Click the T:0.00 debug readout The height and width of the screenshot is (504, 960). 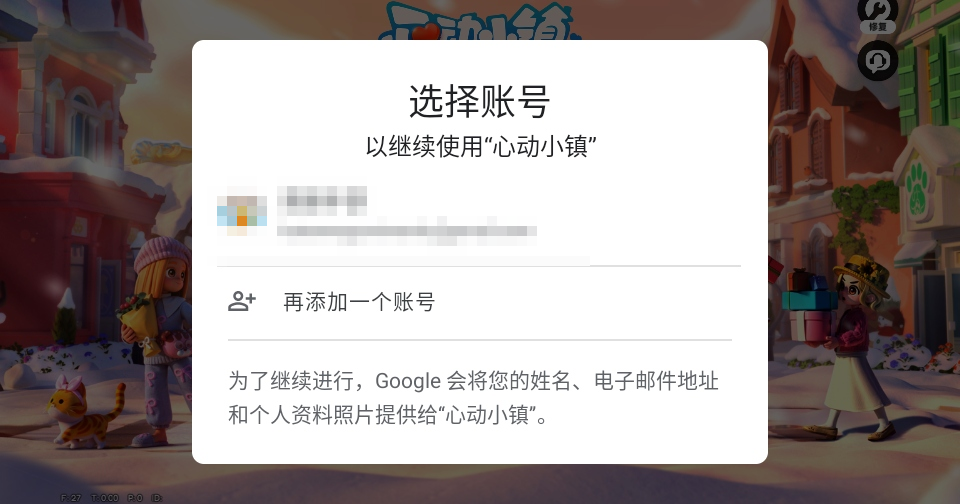104,498
